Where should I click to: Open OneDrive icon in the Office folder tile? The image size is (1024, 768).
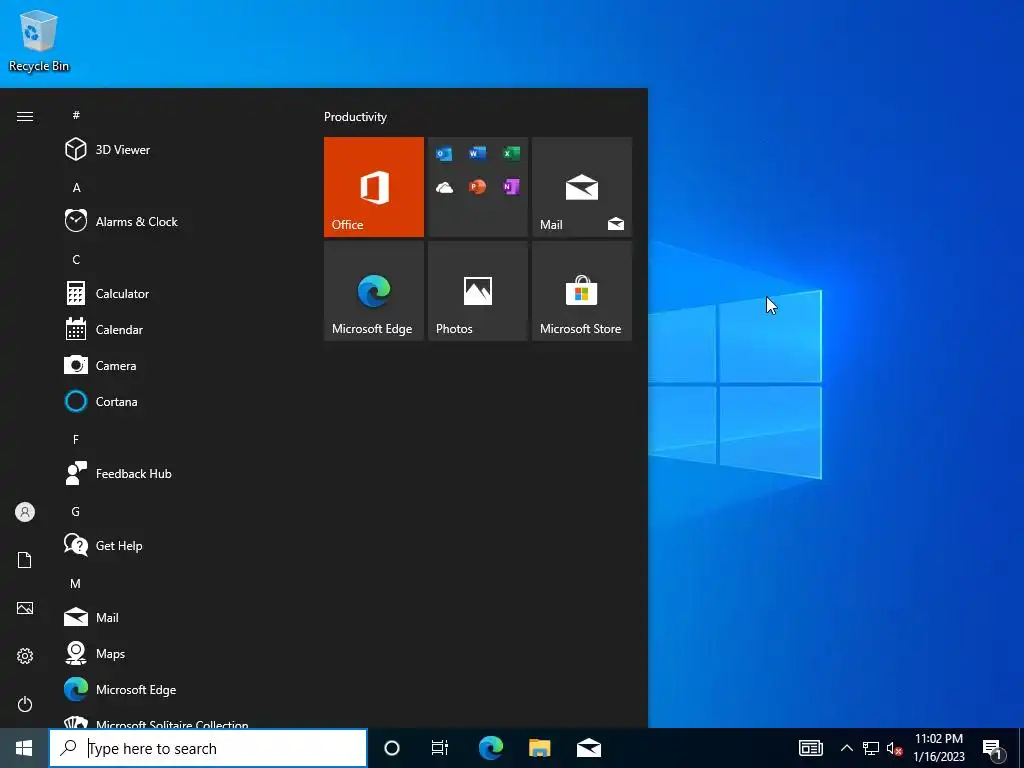444,188
